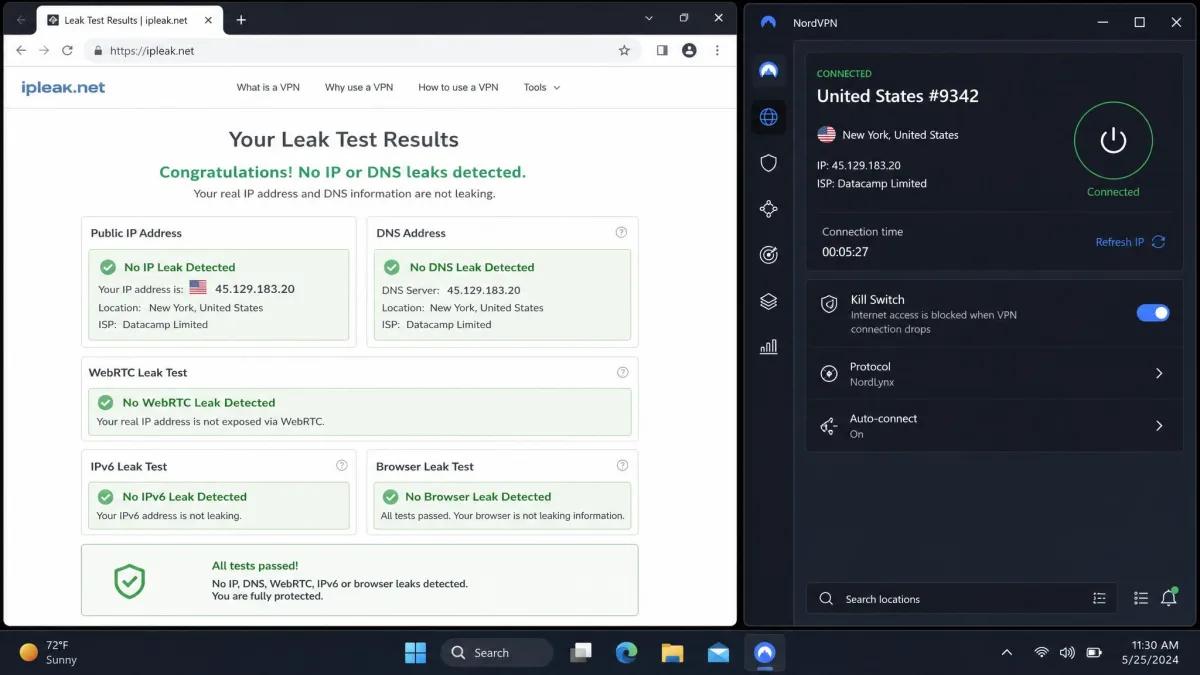The width and height of the screenshot is (1200, 675).
Task: Click the WebRTC Leak Test help icon
Action: 622,372
